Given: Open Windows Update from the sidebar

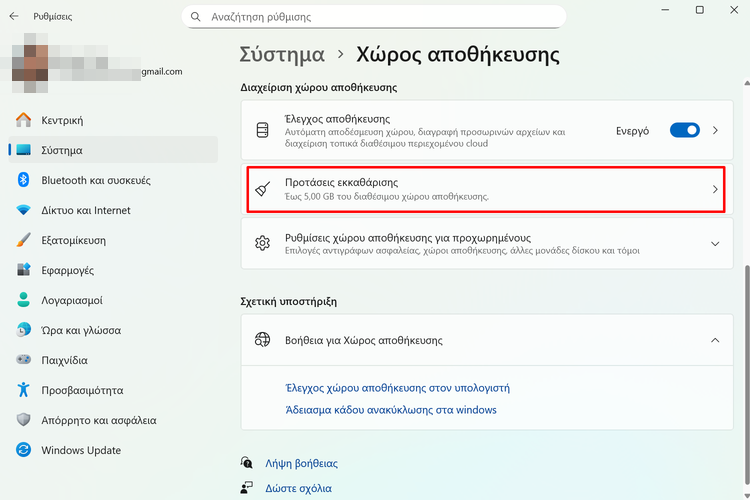Looking at the screenshot, I should tap(81, 450).
